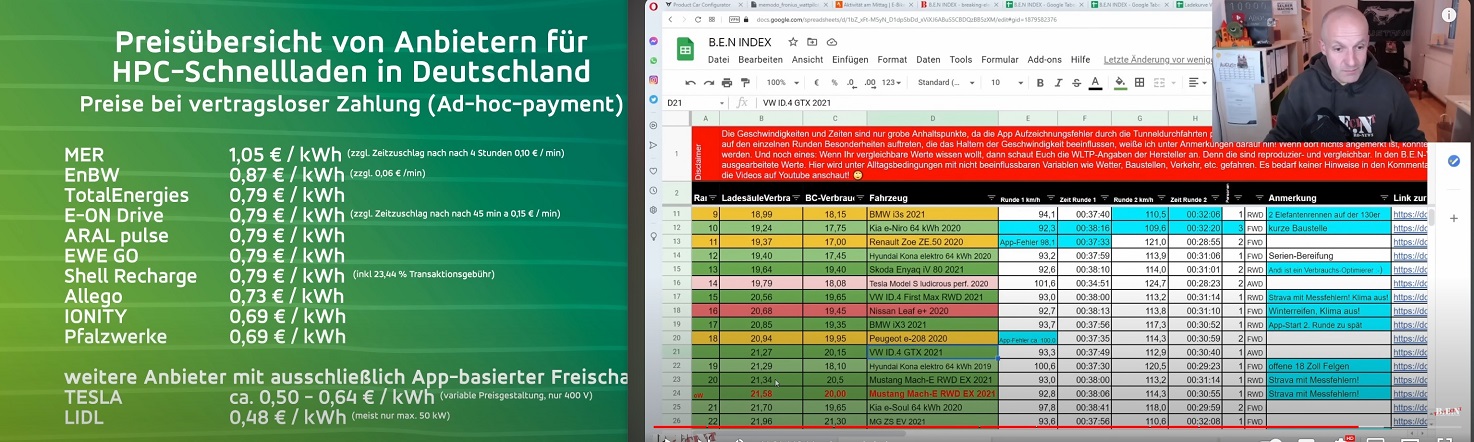This screenshot has width=1474, height=442.
Task: Open the horizontal align dropdown
Action: tap(1198, 83)
